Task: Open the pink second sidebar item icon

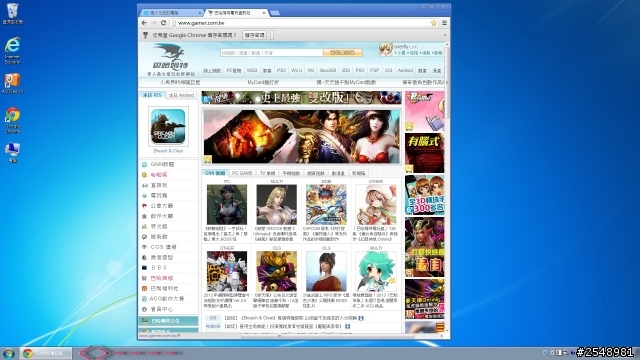Action: tap(144, 175)
